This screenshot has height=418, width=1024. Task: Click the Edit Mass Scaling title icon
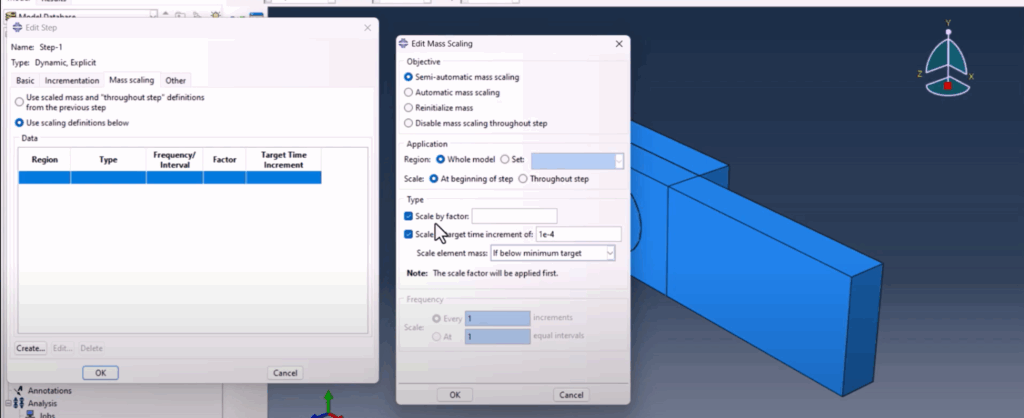click(x=404, y=44)
